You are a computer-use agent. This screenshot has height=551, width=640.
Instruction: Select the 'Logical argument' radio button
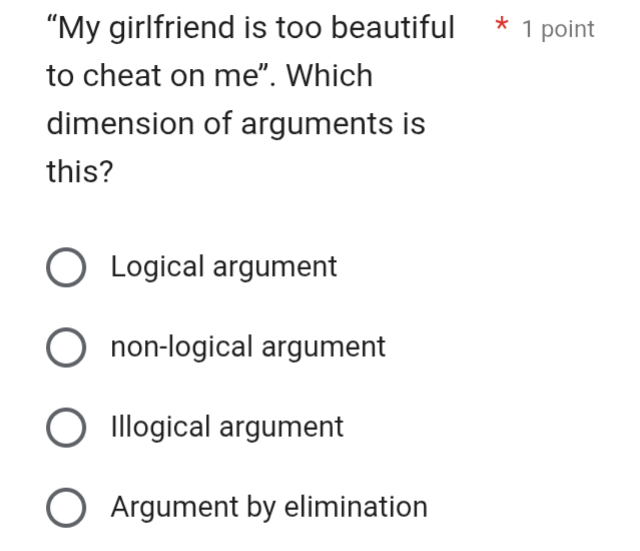tap(66, 267)
